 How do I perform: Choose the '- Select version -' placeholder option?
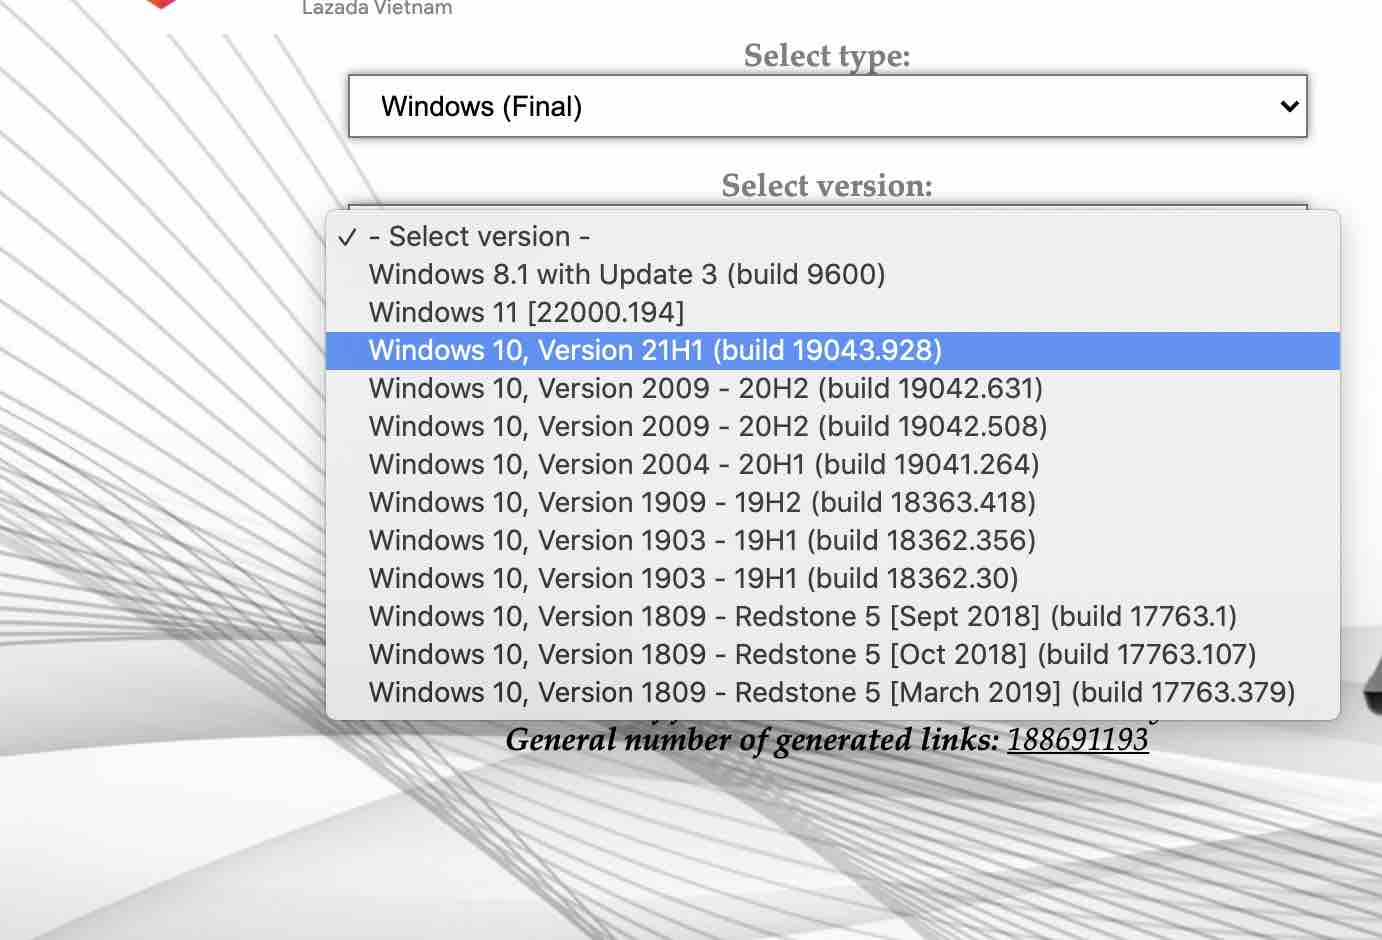point(479,237)
